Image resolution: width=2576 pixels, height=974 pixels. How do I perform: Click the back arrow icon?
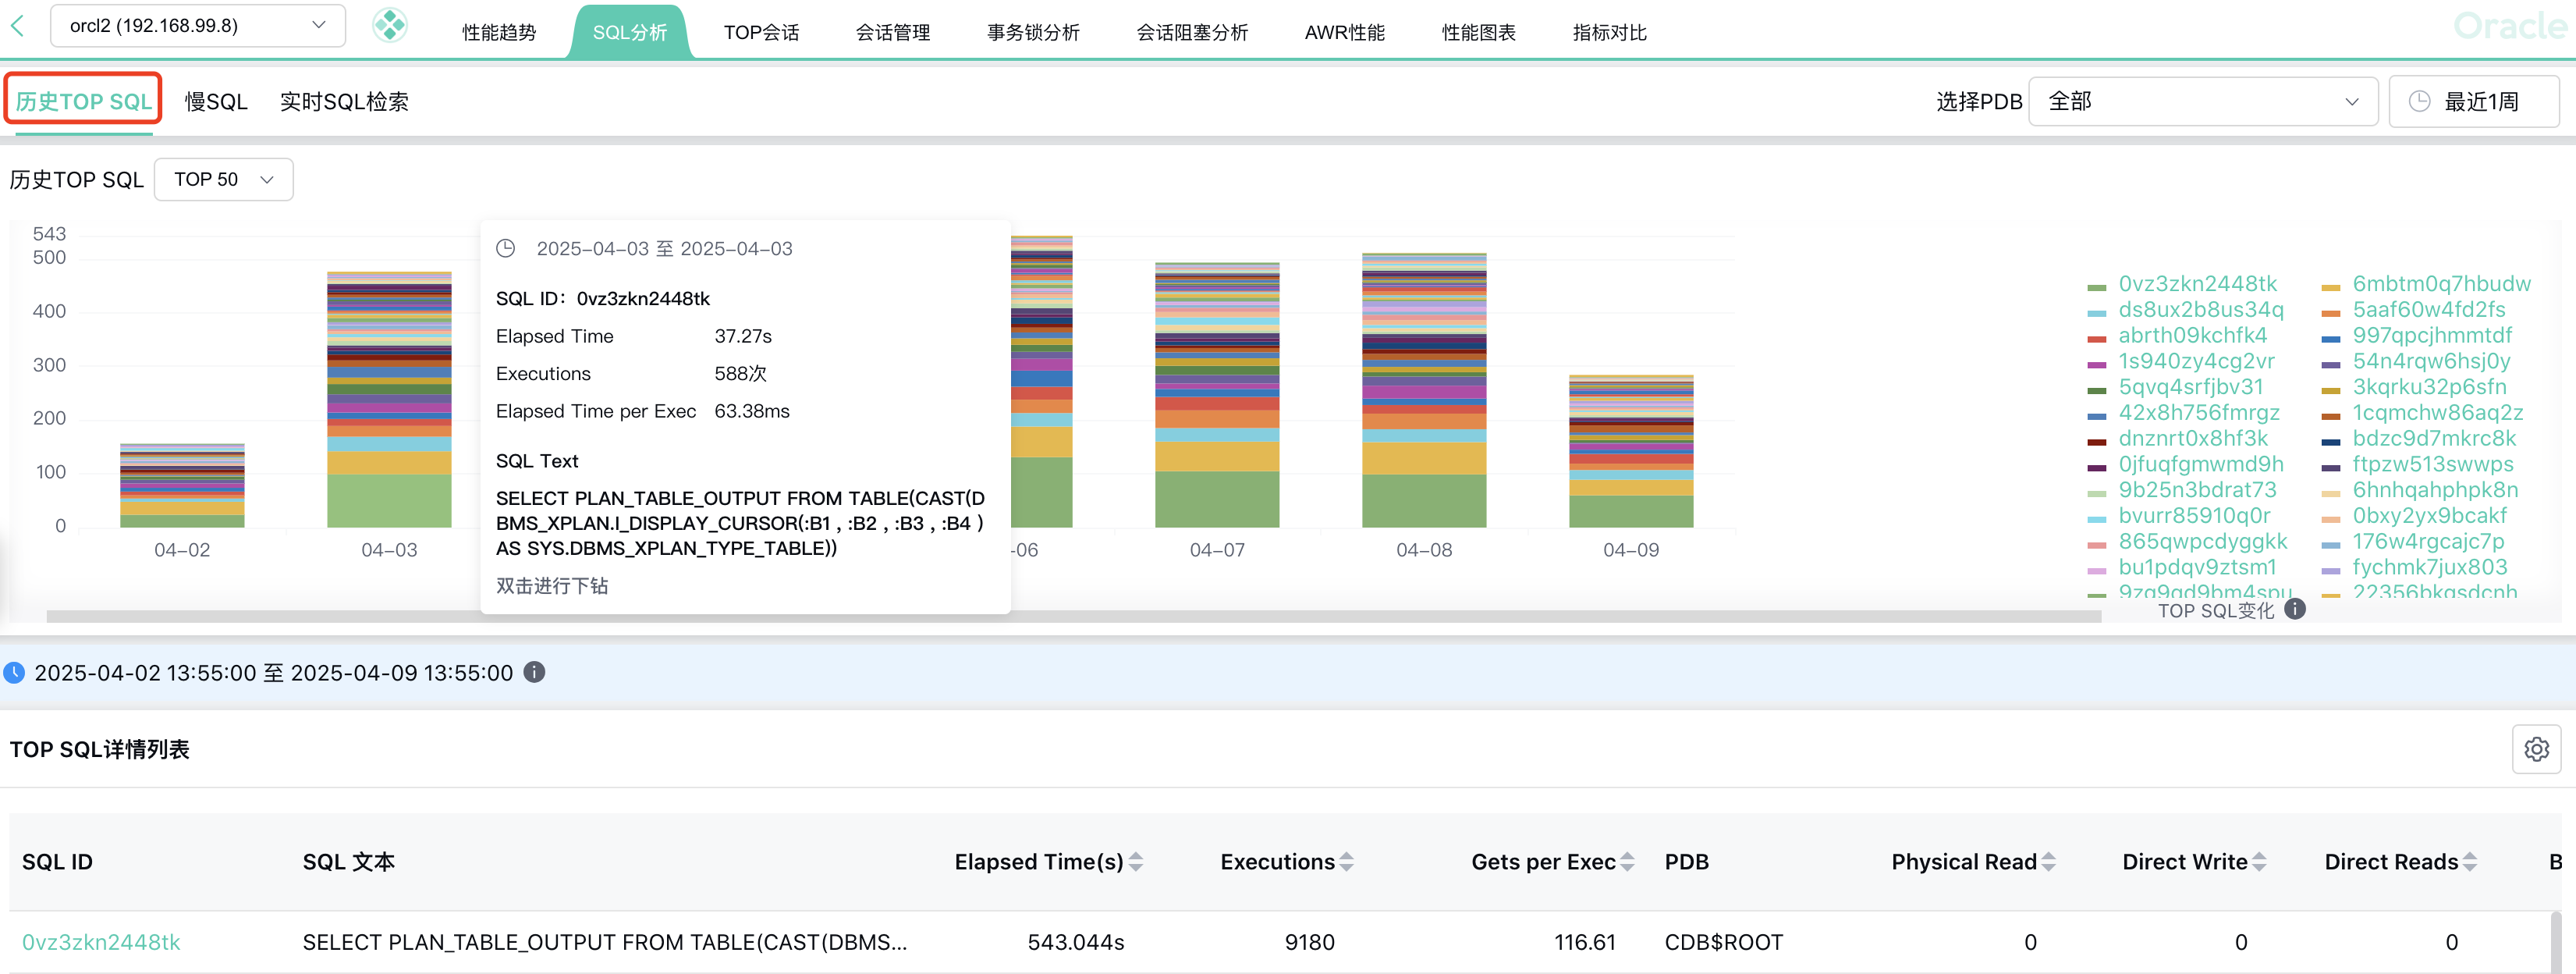(18, 26)
